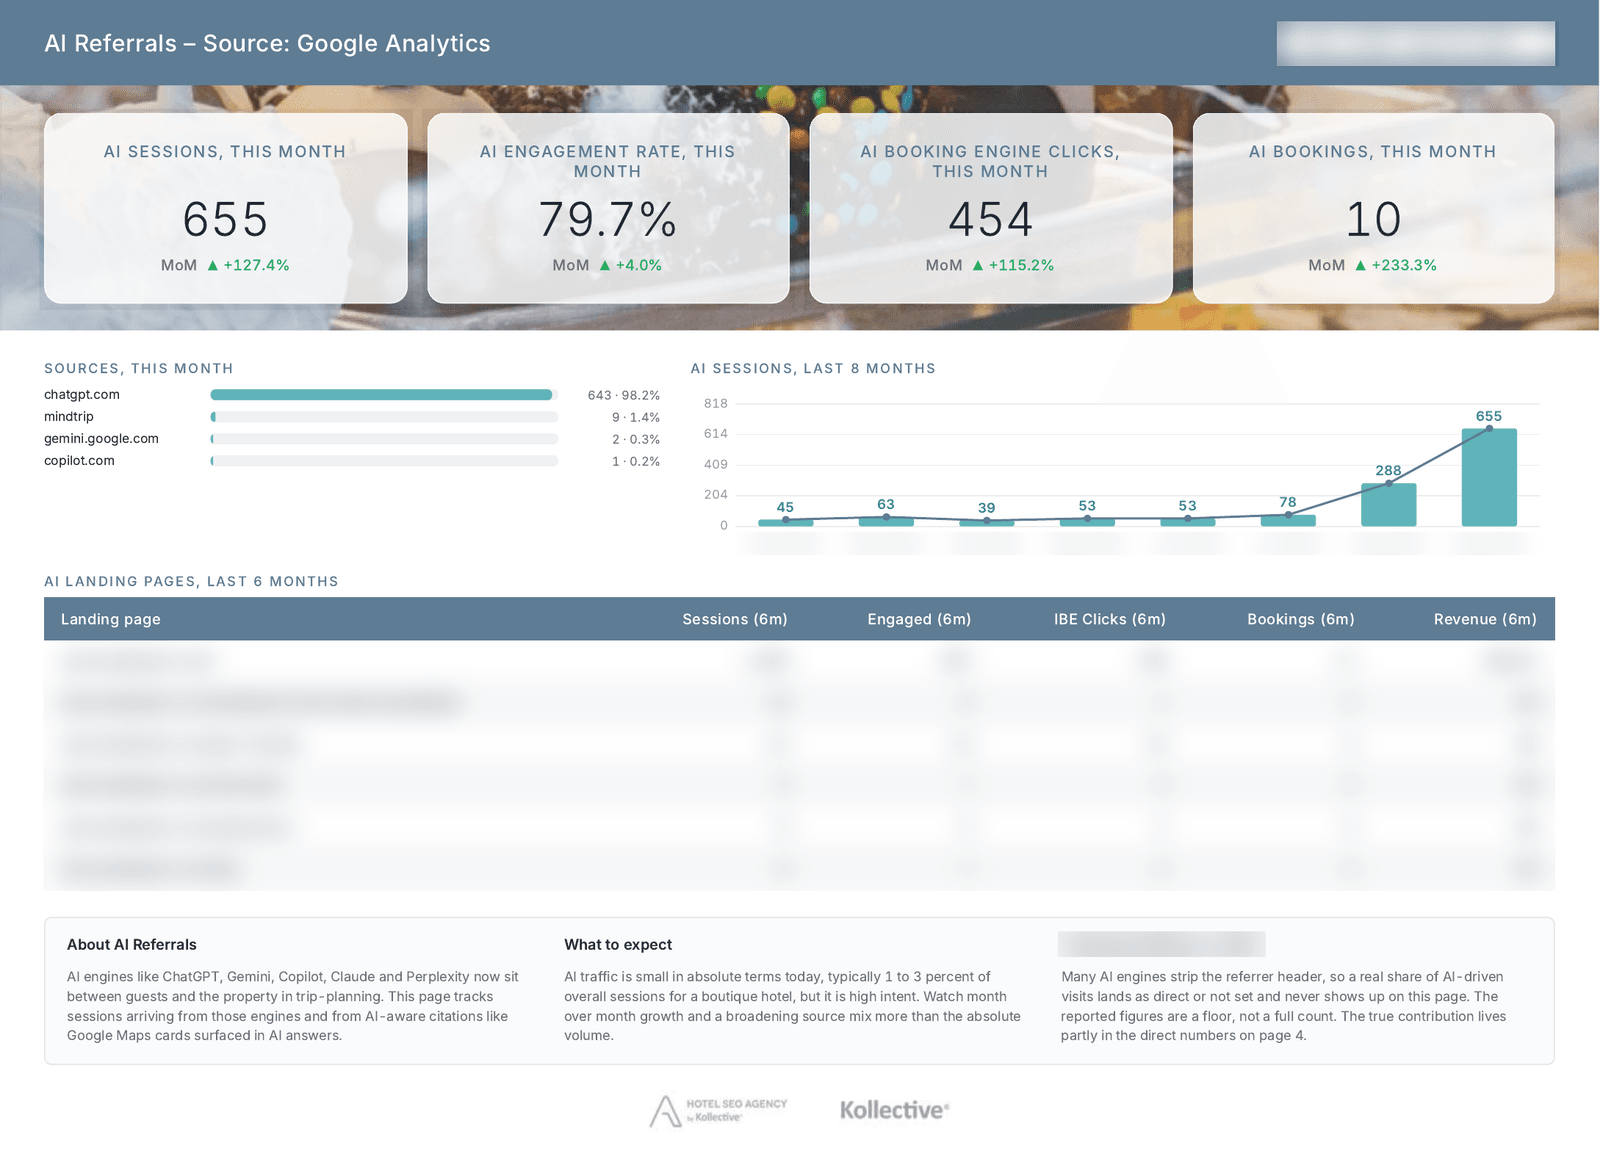Click the chatgpt.com progress bar
Viewport: 1600px width, 1159px height.
(384, 395)
